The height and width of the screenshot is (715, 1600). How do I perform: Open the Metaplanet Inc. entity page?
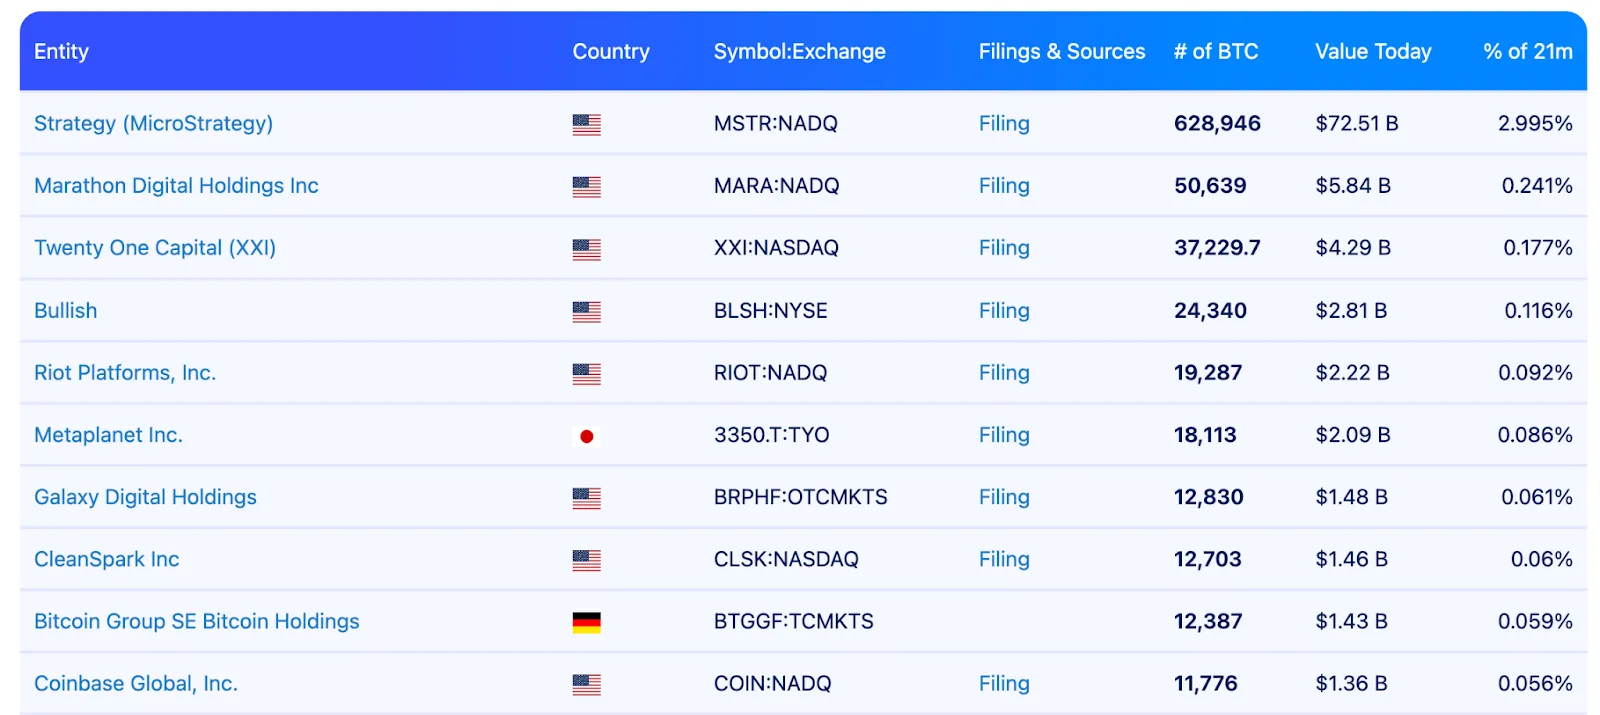pos(108,435)
